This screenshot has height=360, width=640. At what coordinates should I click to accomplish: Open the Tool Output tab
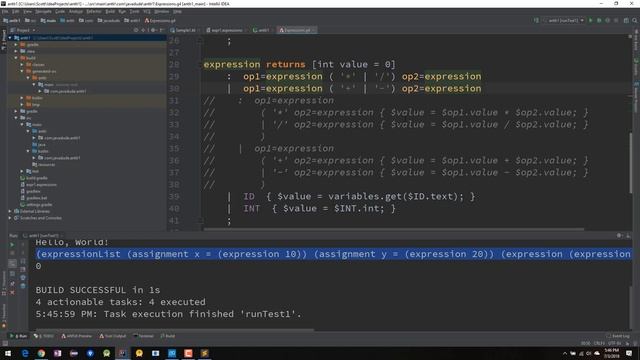pos(113,336)
